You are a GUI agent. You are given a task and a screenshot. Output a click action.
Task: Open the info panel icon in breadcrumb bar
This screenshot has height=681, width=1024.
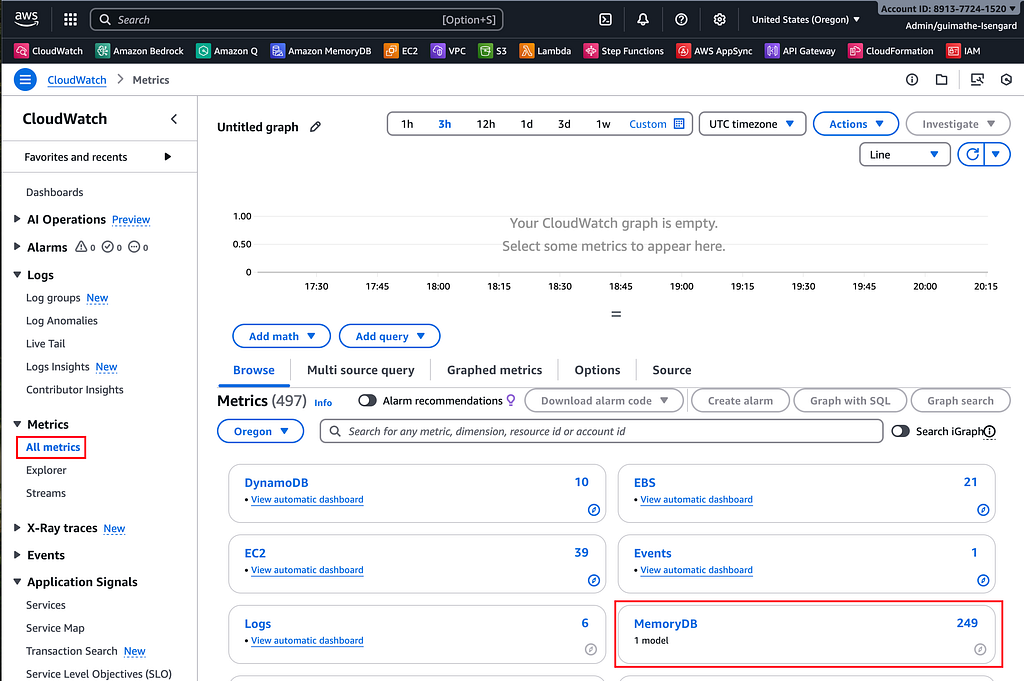click(x=912, y=80)
